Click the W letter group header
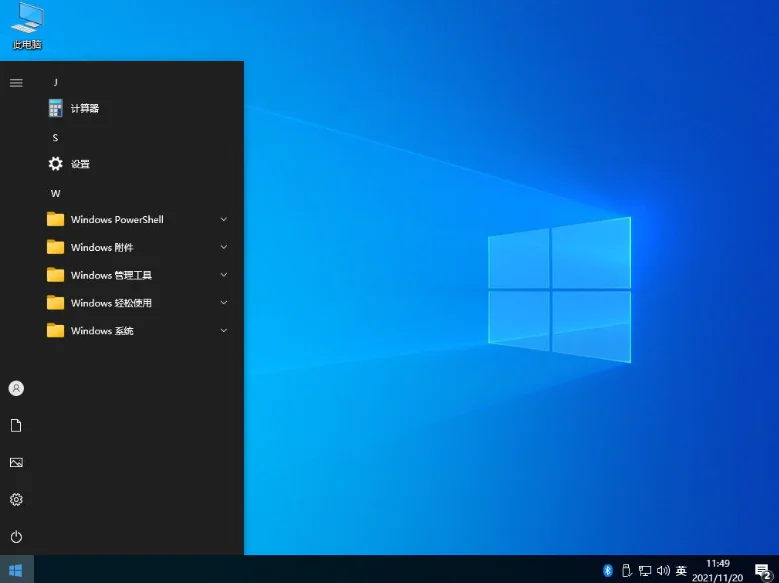This screenshot has width=779, height=583. pyautogui.click(x=55, y=193)
